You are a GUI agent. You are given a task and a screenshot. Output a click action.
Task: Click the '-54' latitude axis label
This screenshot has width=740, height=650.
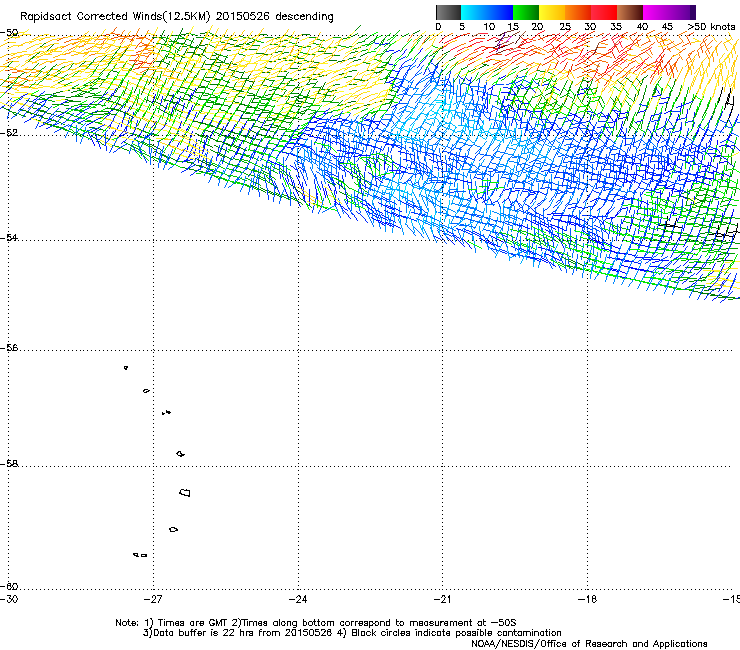(x=9, y=237)
